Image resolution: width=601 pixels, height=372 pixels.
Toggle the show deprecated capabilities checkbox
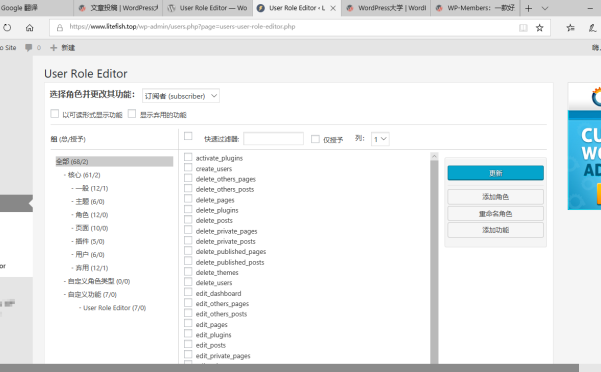click(132, 114)
